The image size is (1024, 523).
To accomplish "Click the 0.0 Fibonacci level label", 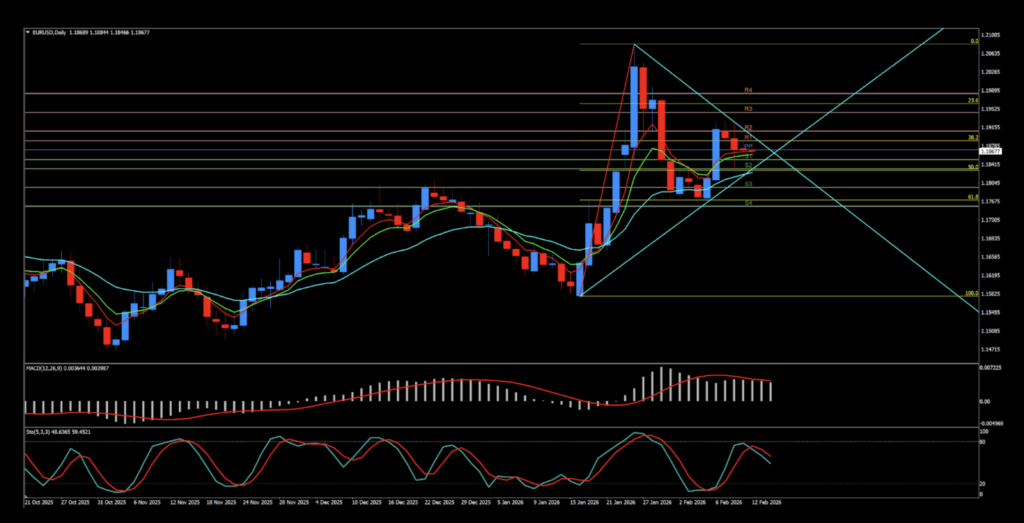I will tap(973, 42).
